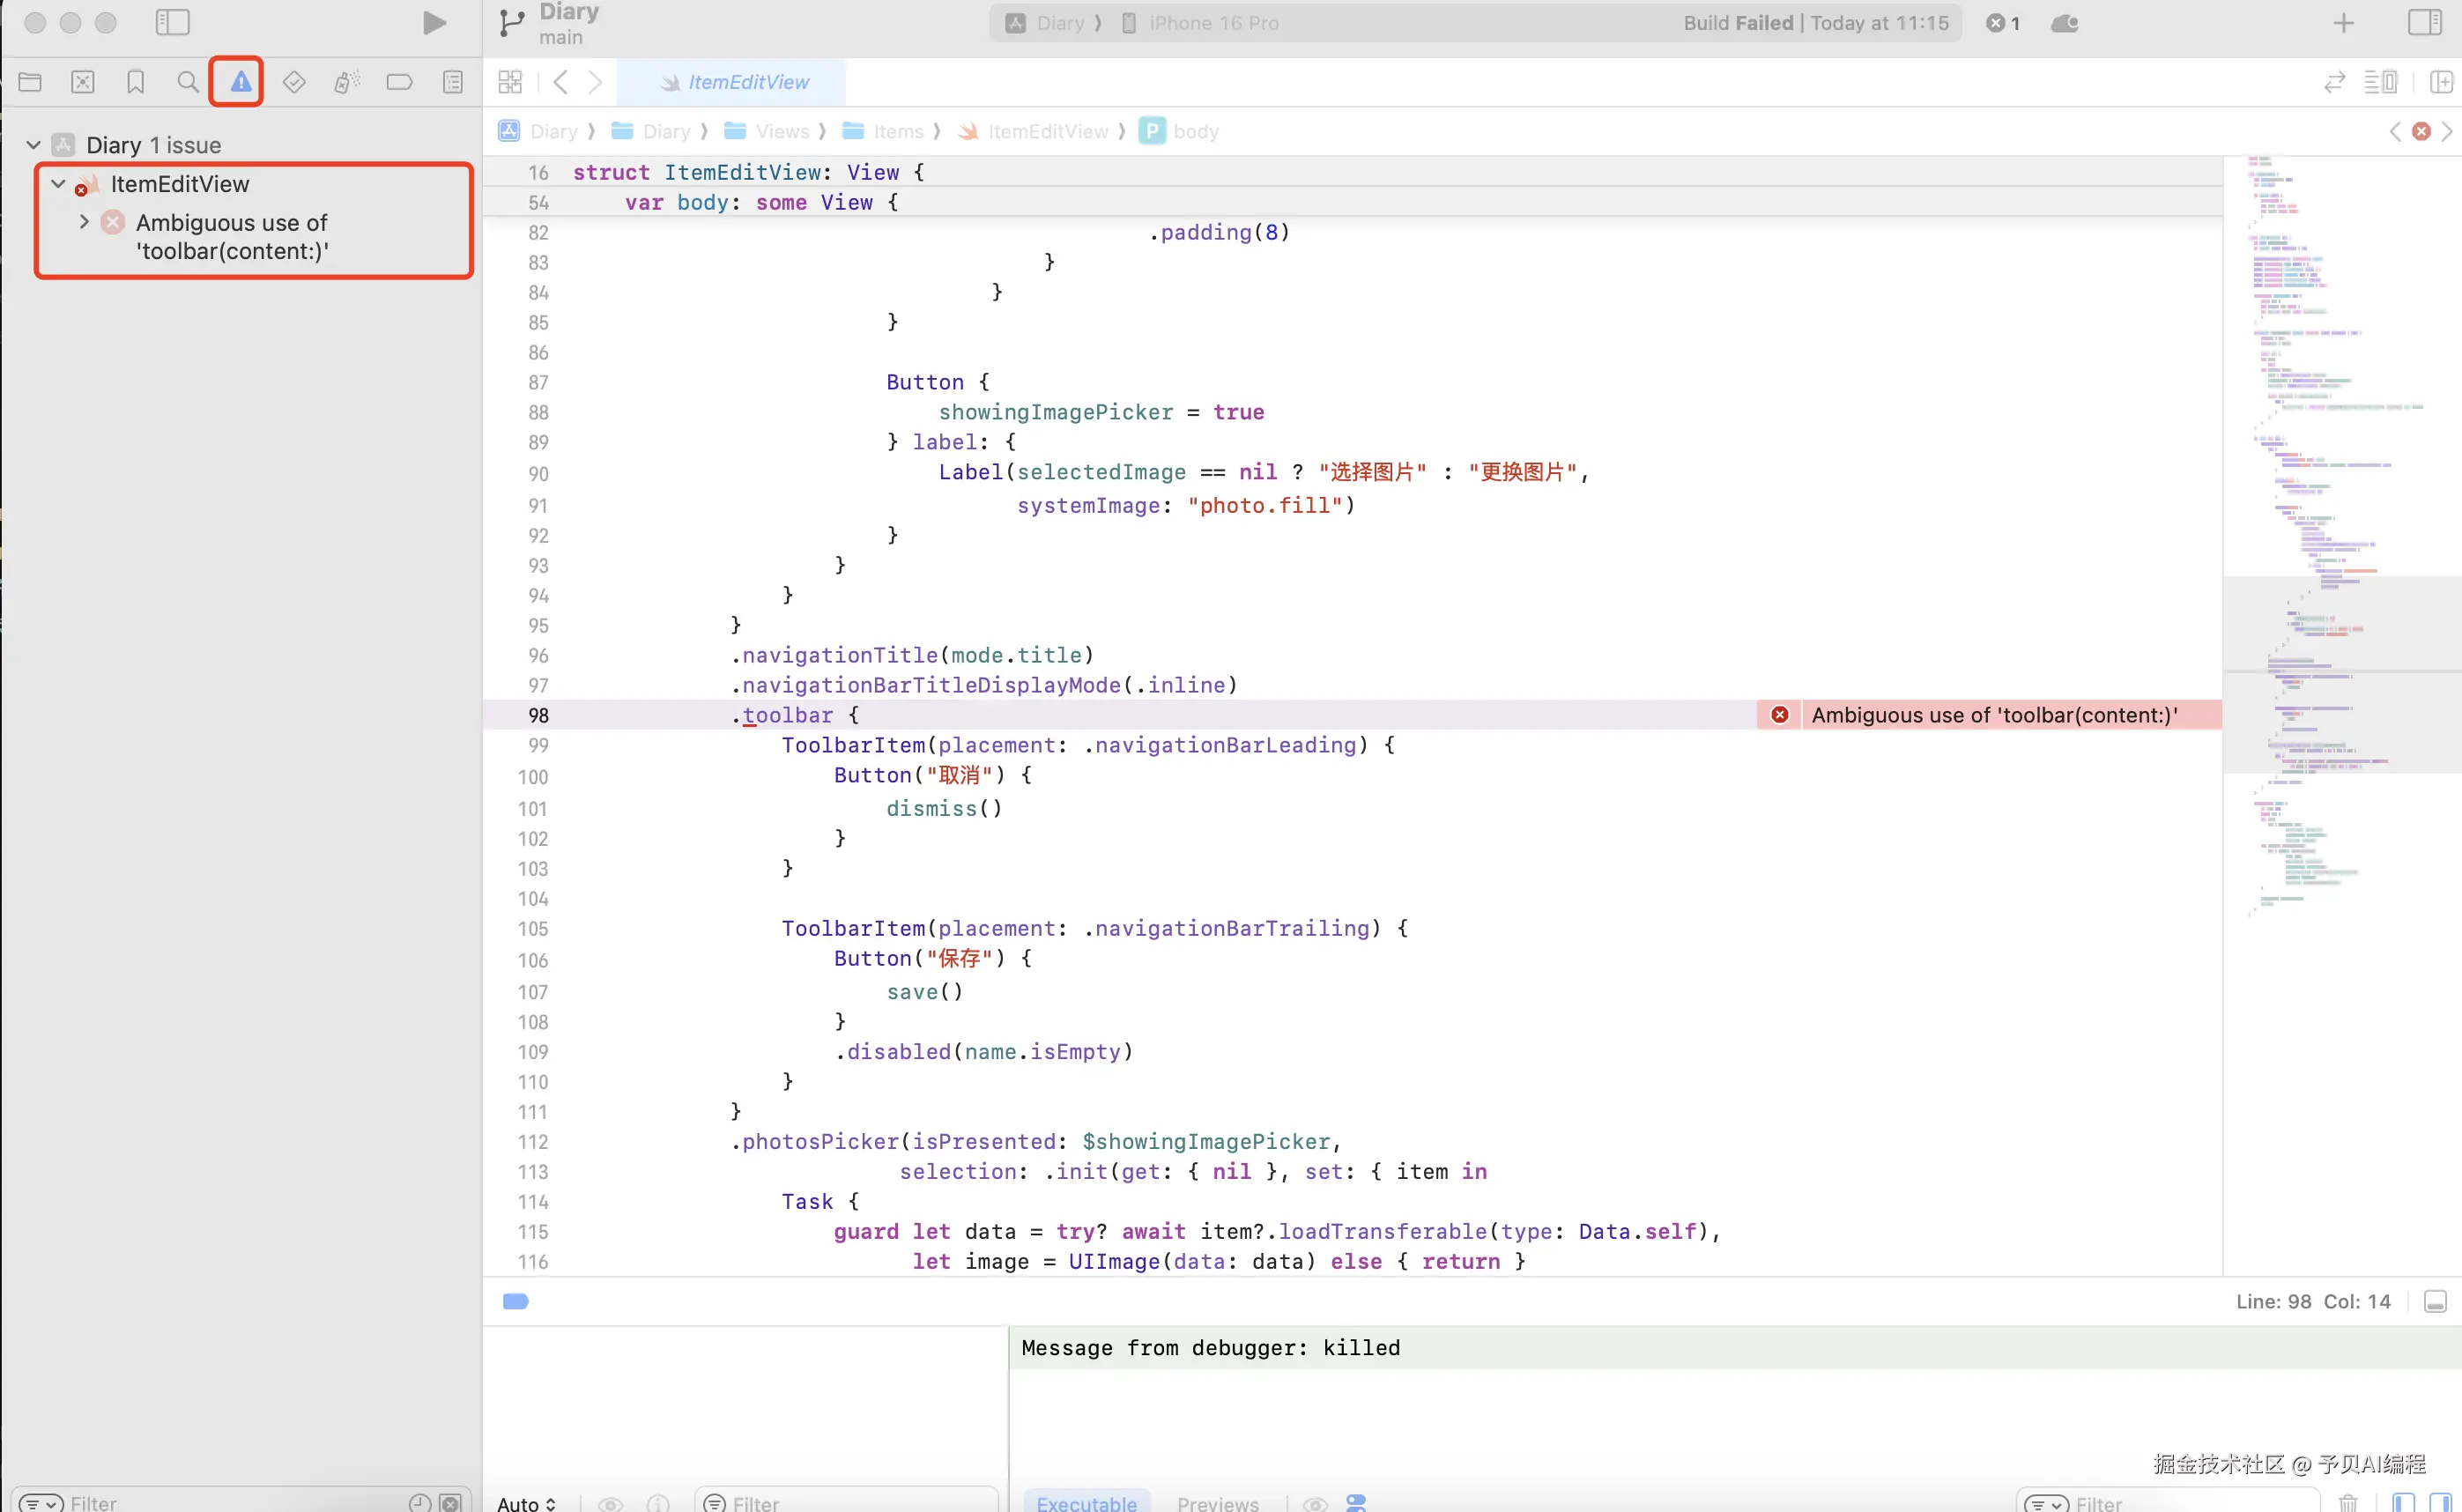Click the Run play button
The image size is (2462, 1512).
point(434,23)
